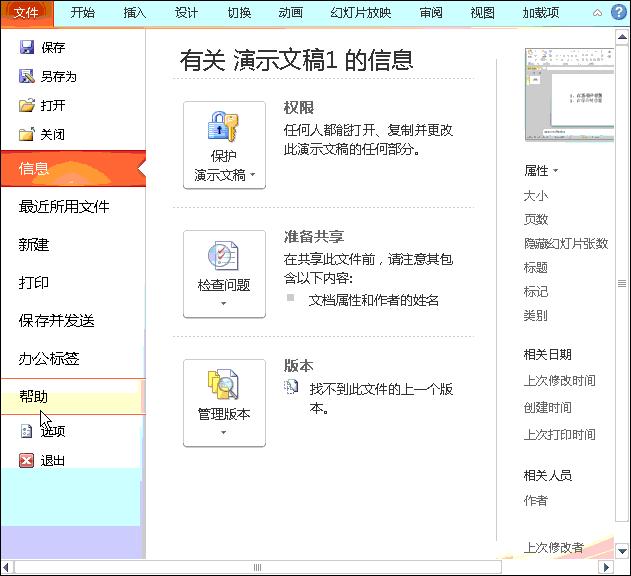The width and height of the screenshot is (631, 576).
Task: Click the horizontal scrollbar thumb
Action: pyautogui.click(x=258, y=568)
